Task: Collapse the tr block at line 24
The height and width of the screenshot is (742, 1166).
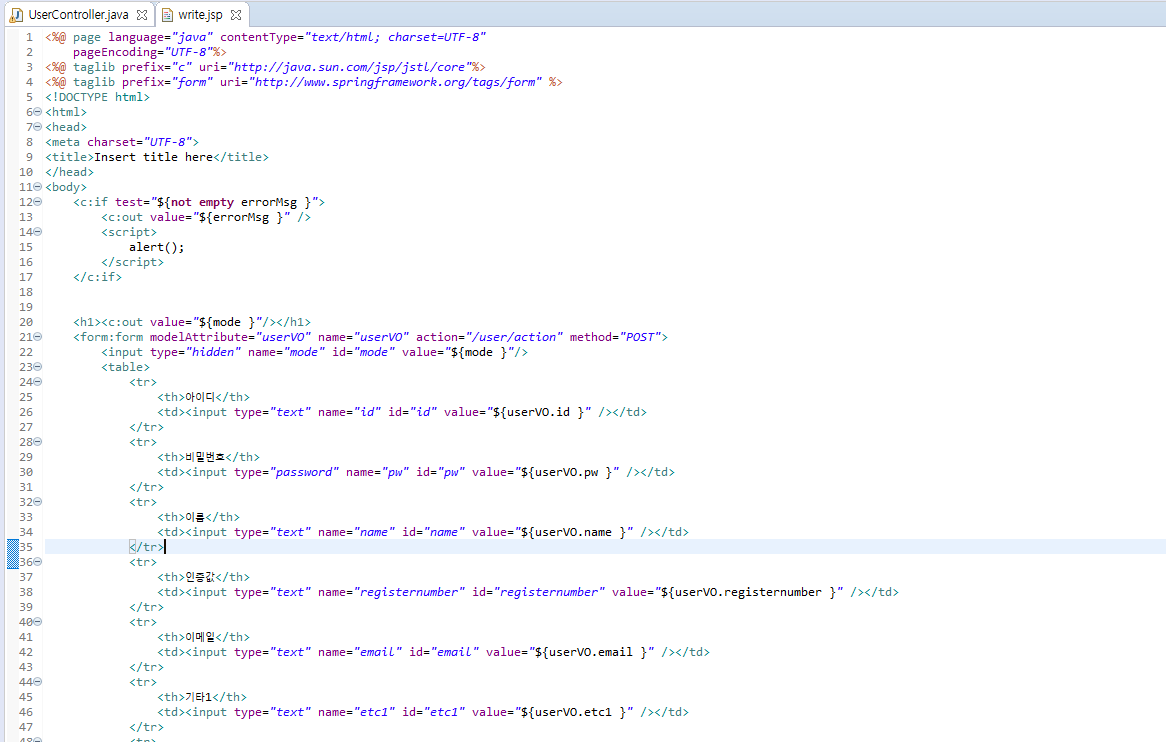Action: [x=38, y=381]
